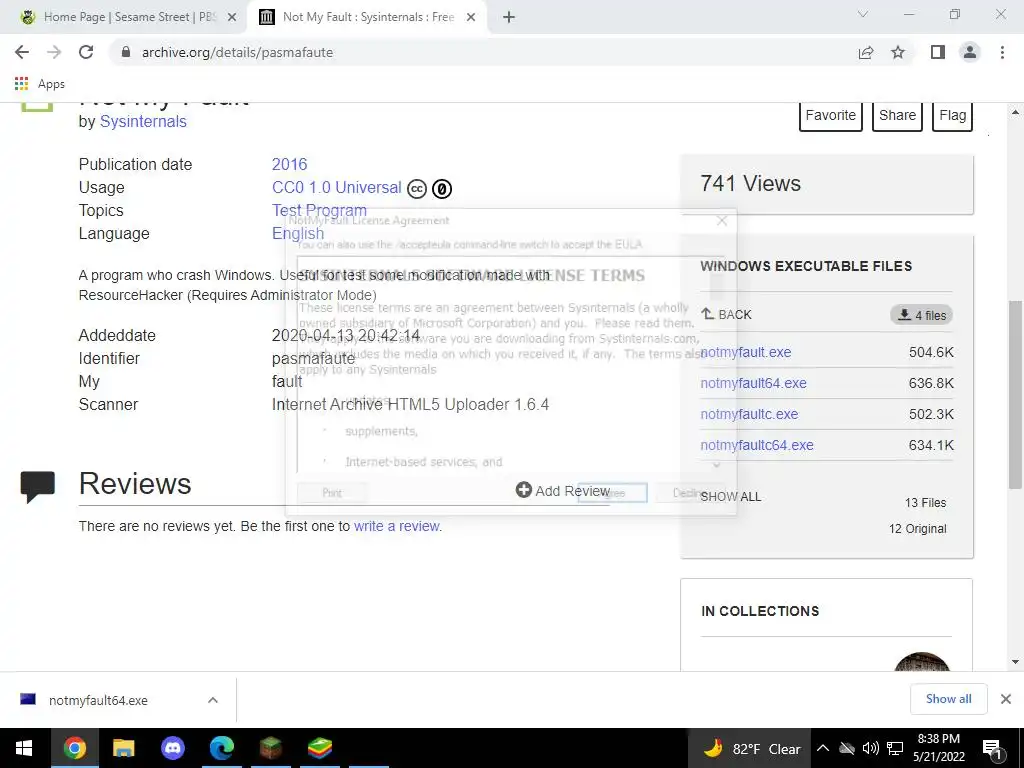Close the NotMyFault License Agreement dialog
This screenshot has width=1024, height=768.
click(x=722, y=221)
